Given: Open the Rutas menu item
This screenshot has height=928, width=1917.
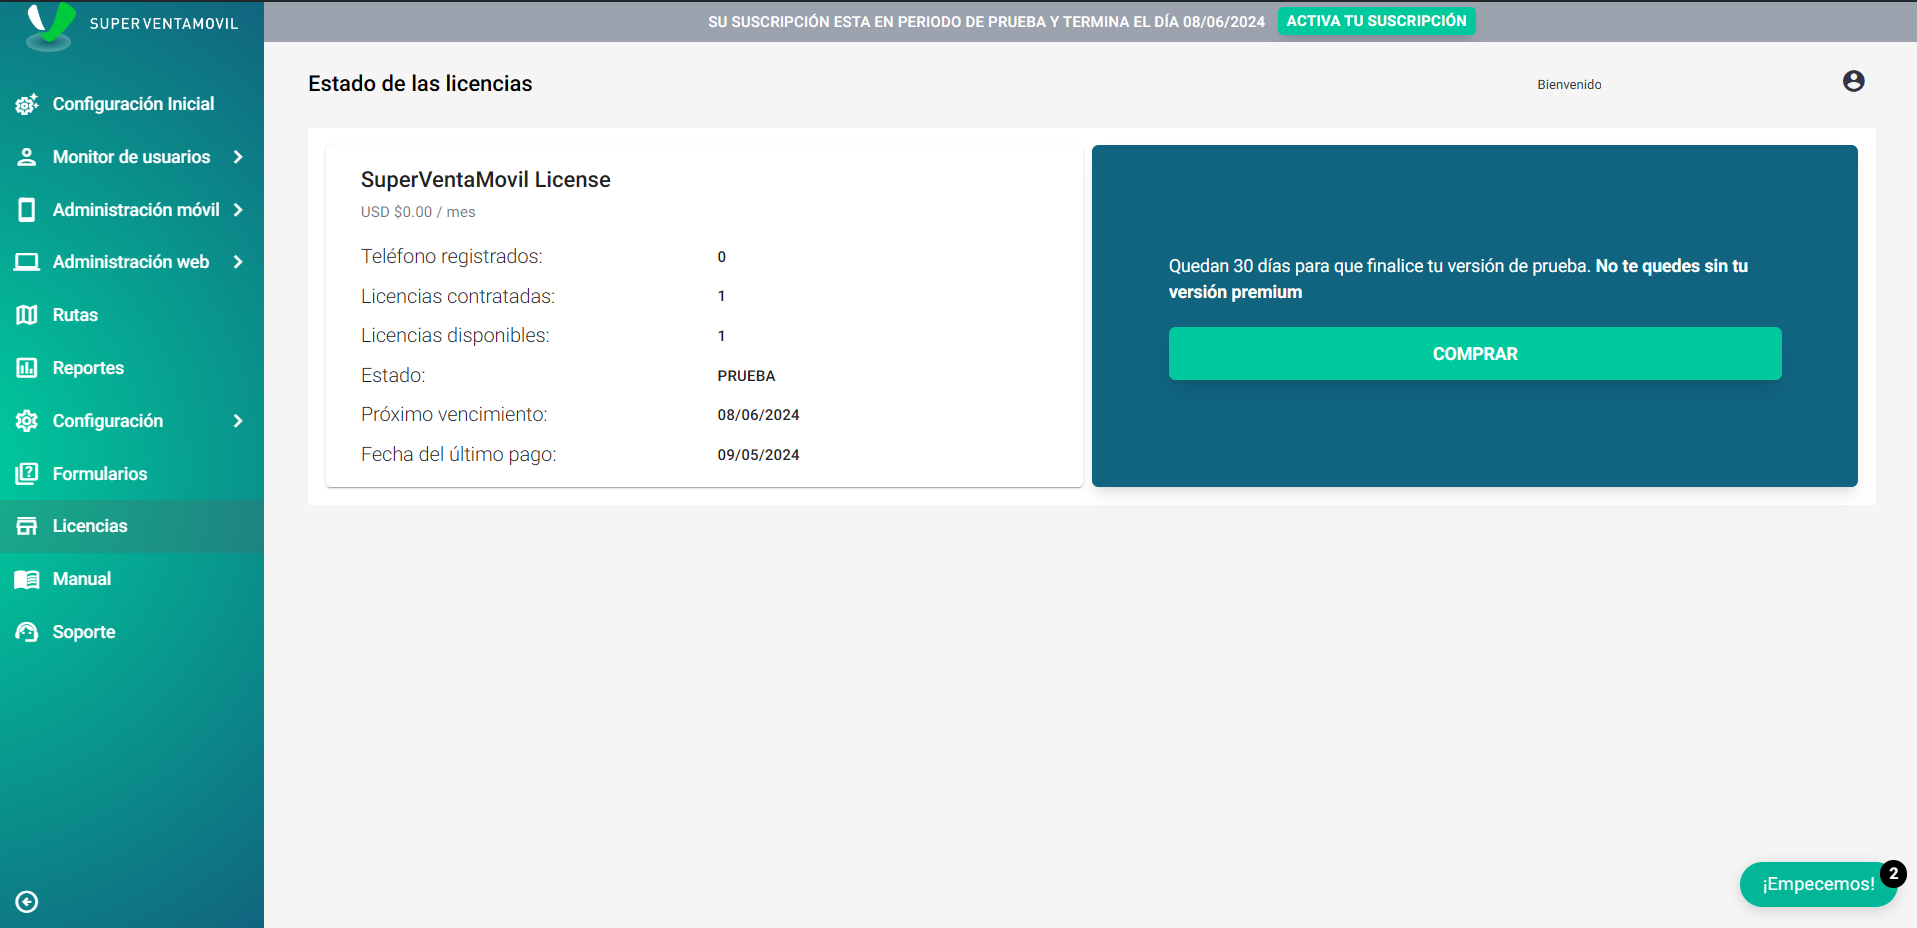Looking at the screenshot, I should 132,315.
